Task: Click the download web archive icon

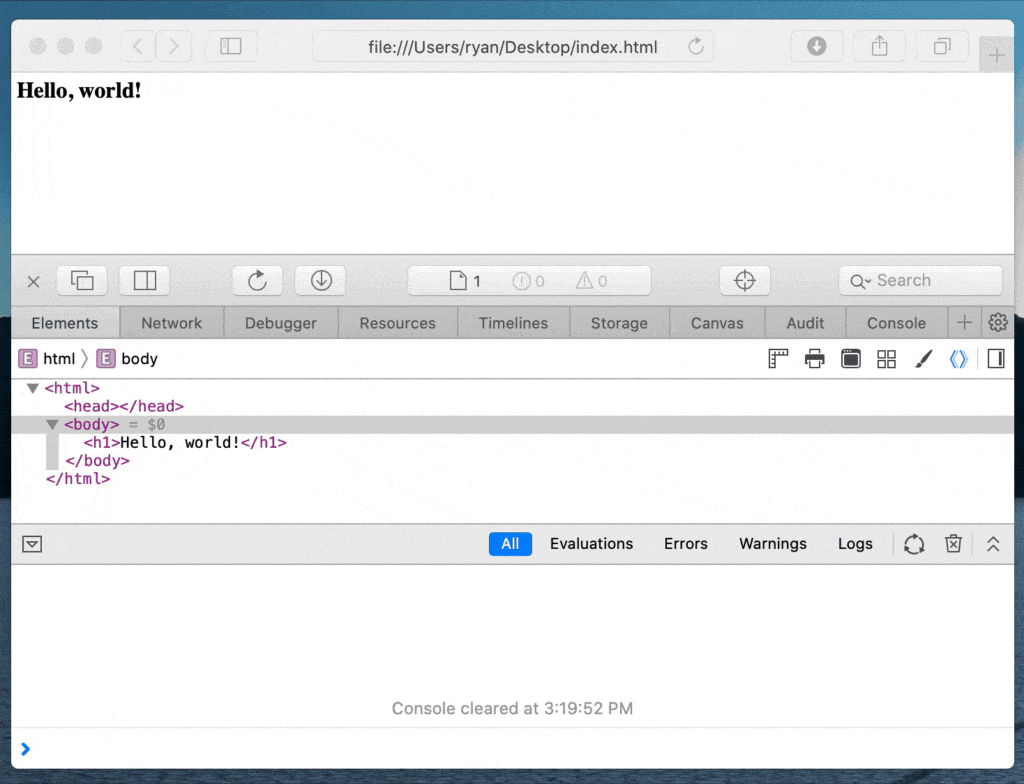Action: 321,281
